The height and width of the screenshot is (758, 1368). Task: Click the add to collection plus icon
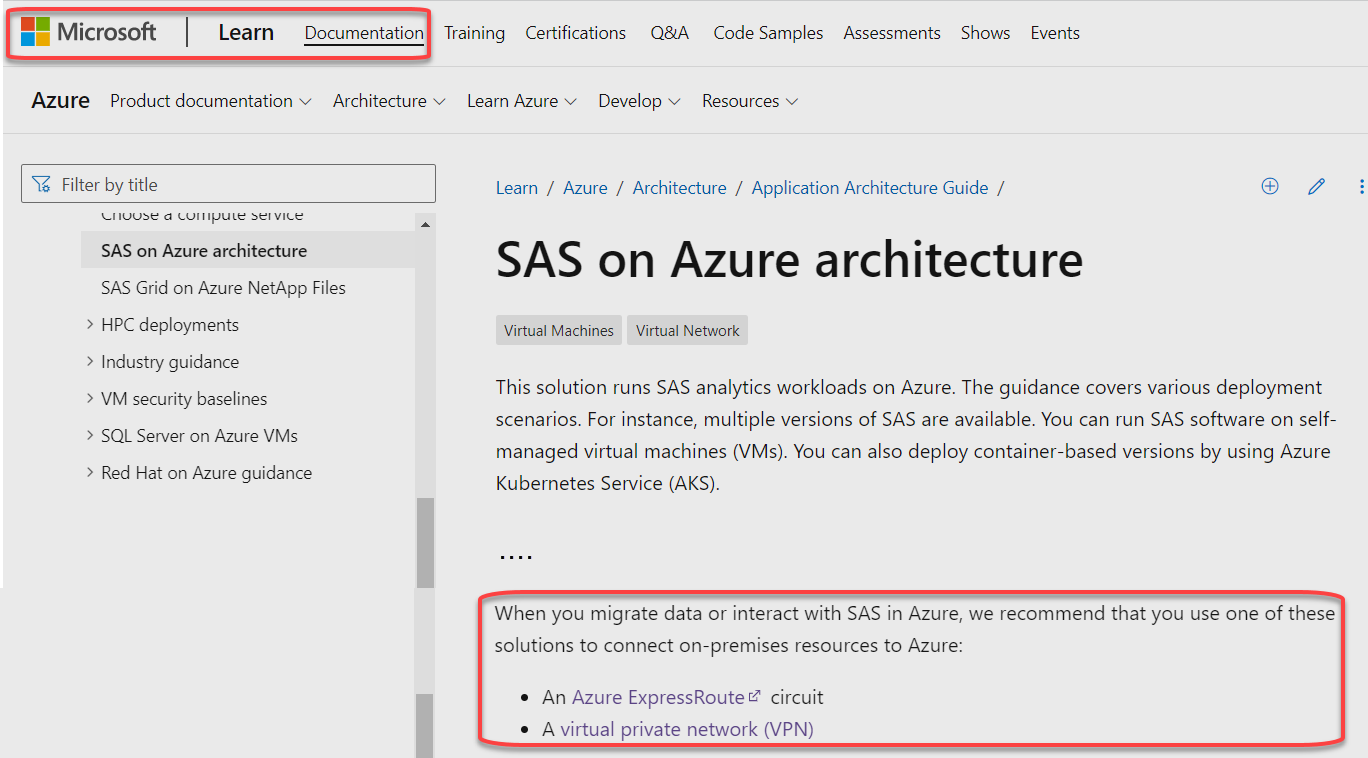tap(1270, 186)
